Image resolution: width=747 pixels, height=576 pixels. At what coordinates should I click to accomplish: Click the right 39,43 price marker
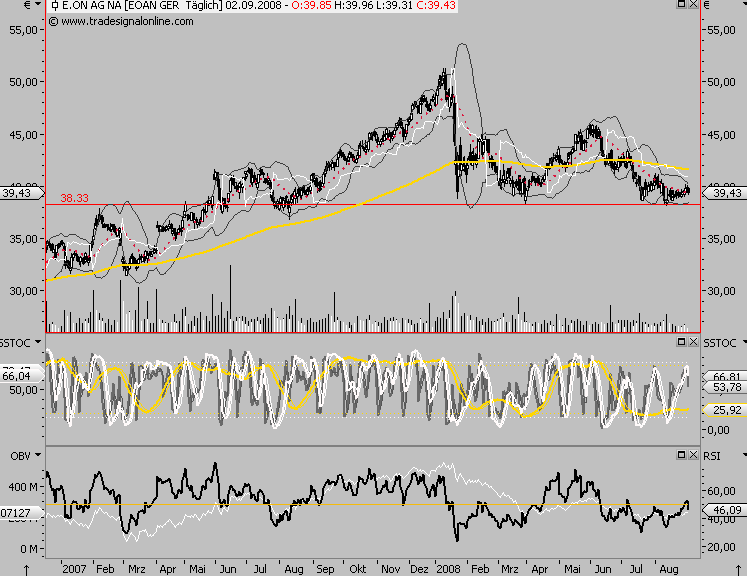click(x=726, y=193)
